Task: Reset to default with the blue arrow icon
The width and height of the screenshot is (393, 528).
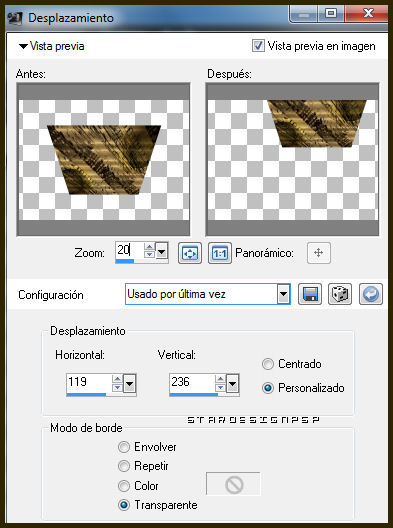Action: [371, 294]
